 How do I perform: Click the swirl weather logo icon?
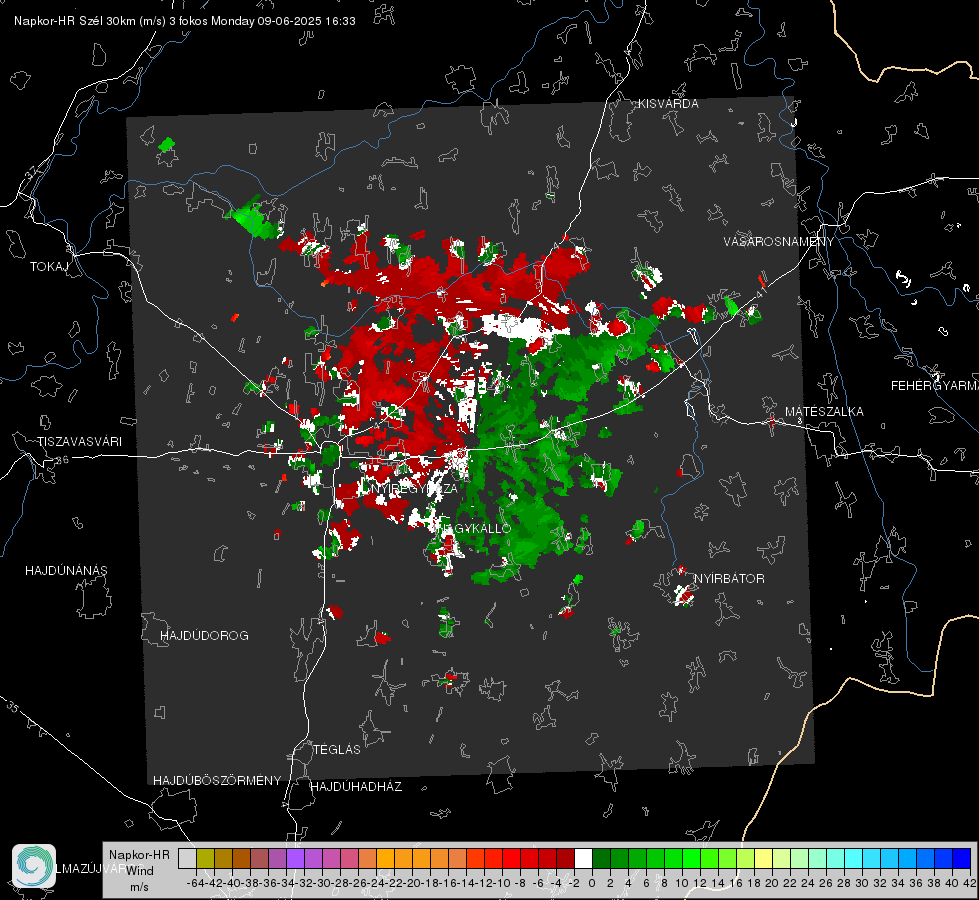(34, 866)
